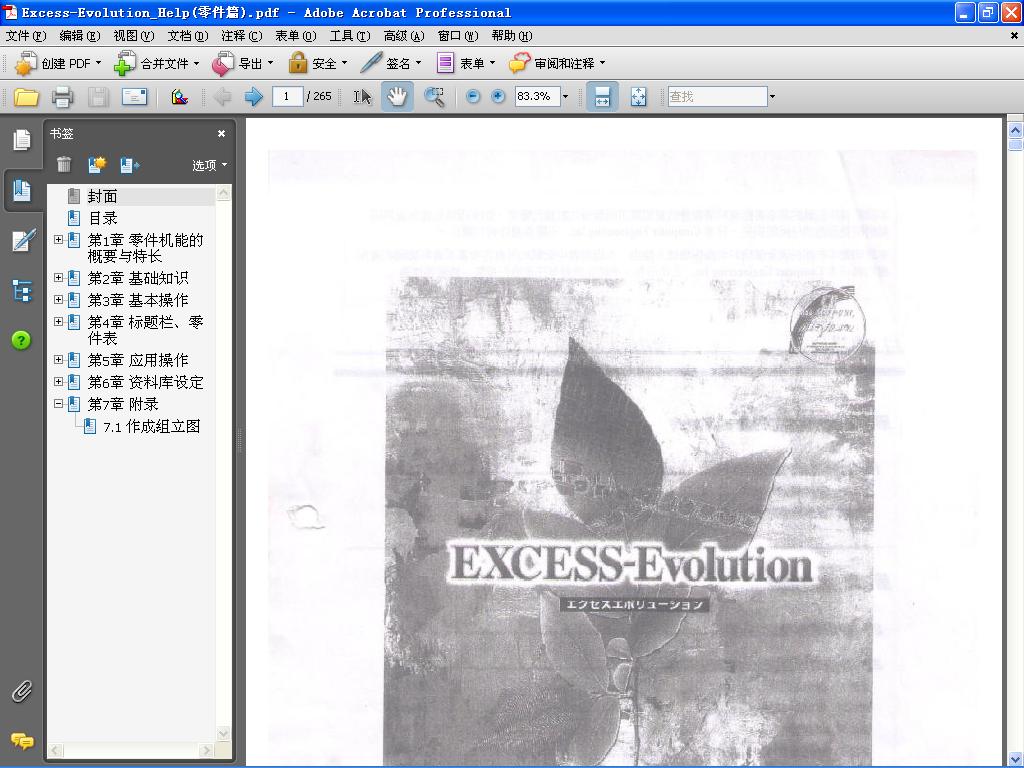This screenshot has width=1024, height=768.
Task: Go to previous page arrow
Action: coord(223,97)
